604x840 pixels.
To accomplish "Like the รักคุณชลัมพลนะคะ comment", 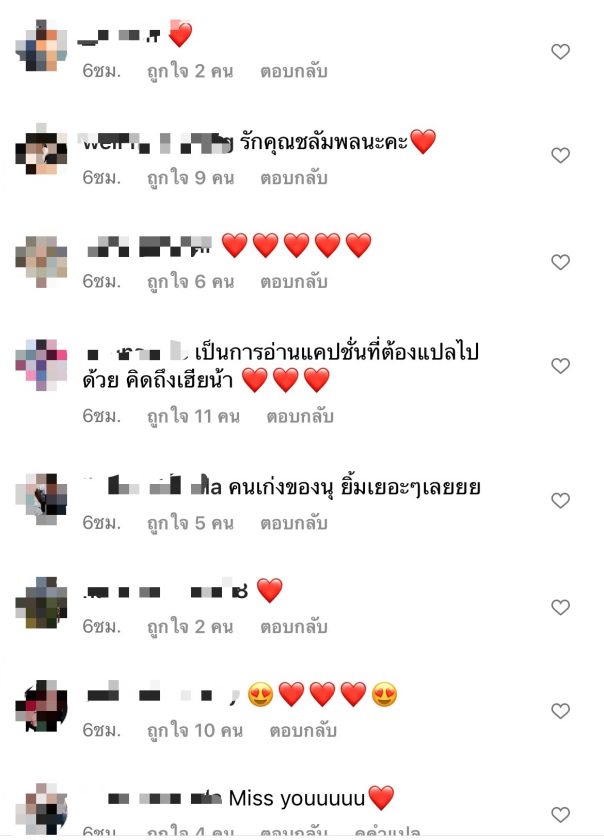I will [560, 155].
